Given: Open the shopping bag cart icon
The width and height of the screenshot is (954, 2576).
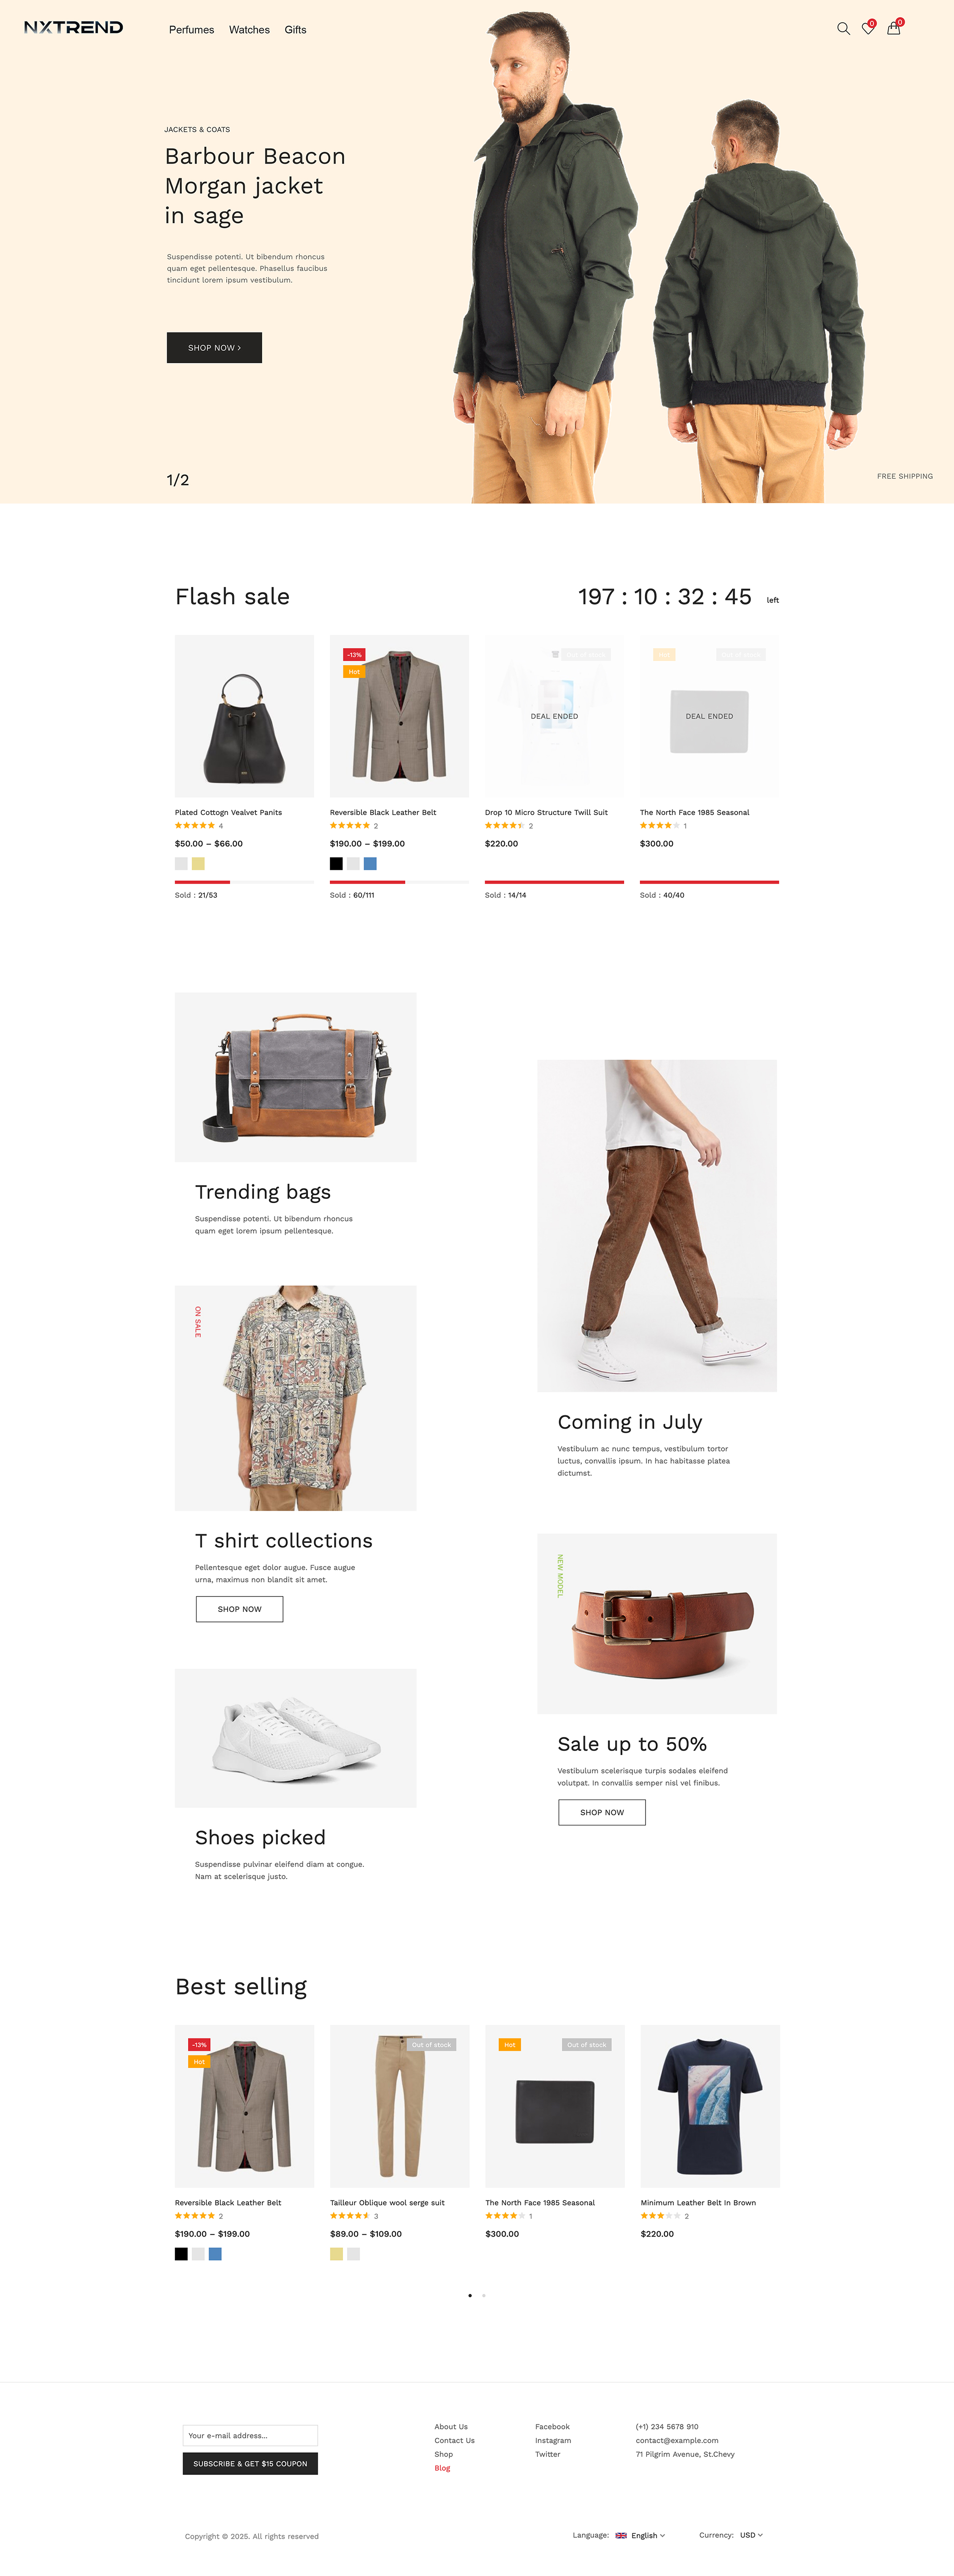Looking at the screenshot, I should (894, 29).
